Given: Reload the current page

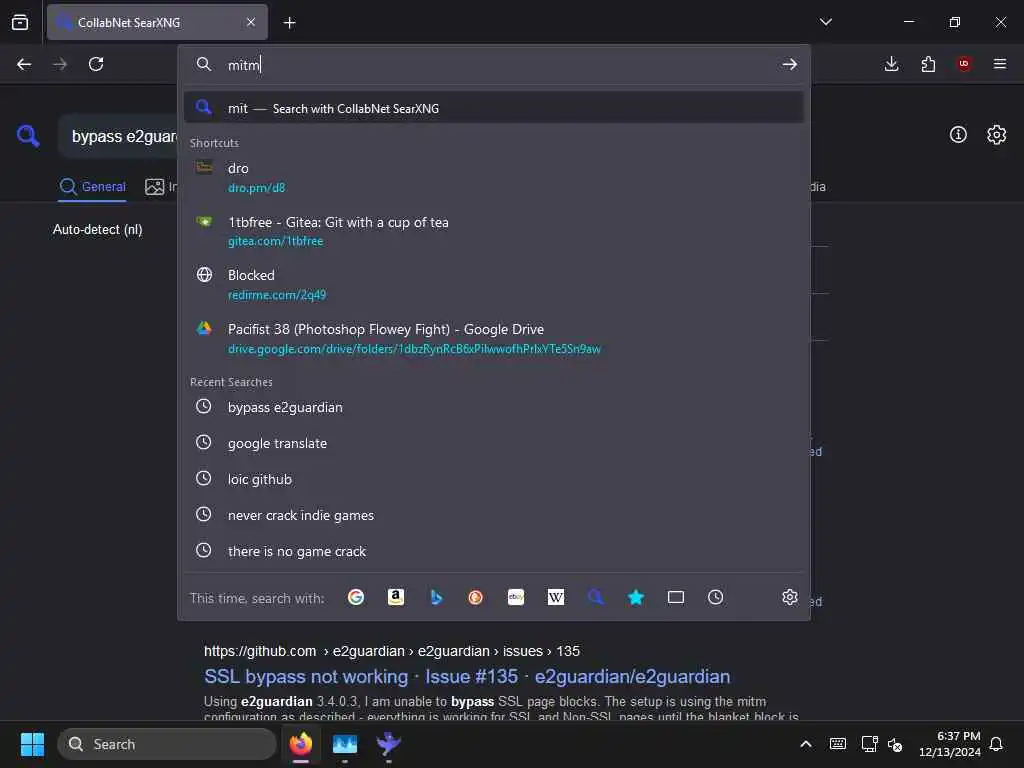Looking at the screenshot, I should (x=96, y=64).
